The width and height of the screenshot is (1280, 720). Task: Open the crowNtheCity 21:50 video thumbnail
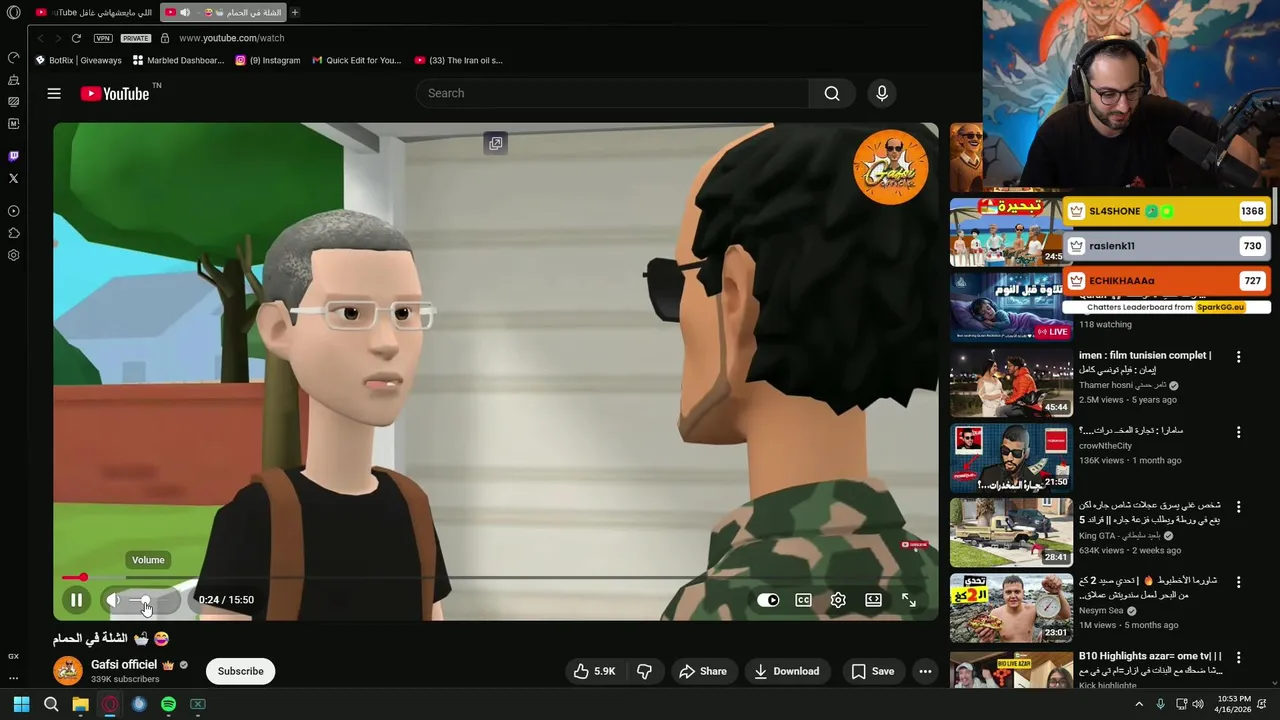point(1011,458)
